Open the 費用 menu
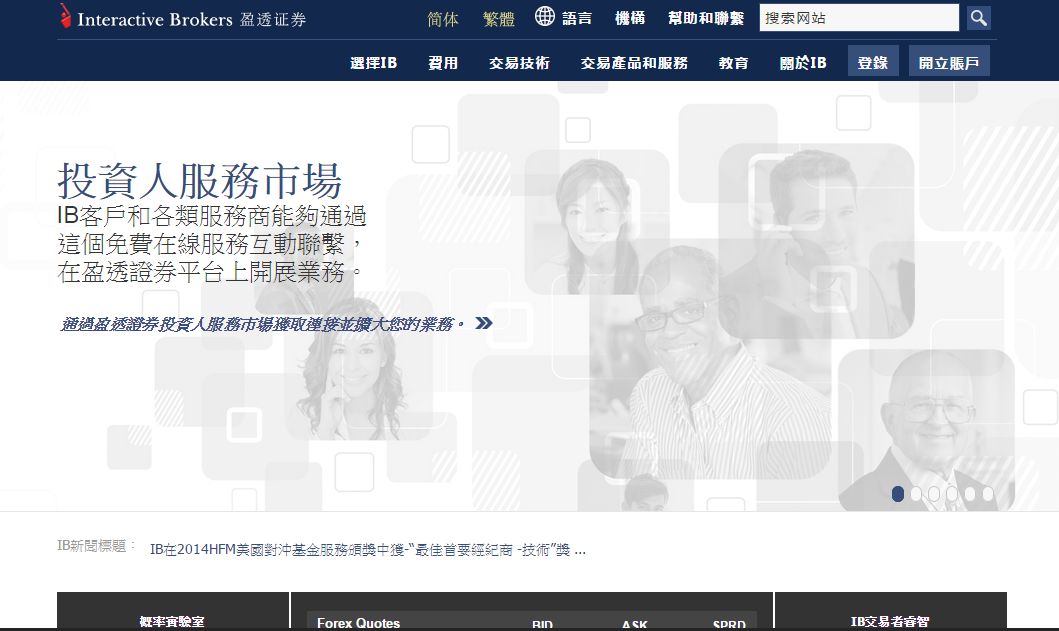1059x631 pixels. click(x=443, y=63)
